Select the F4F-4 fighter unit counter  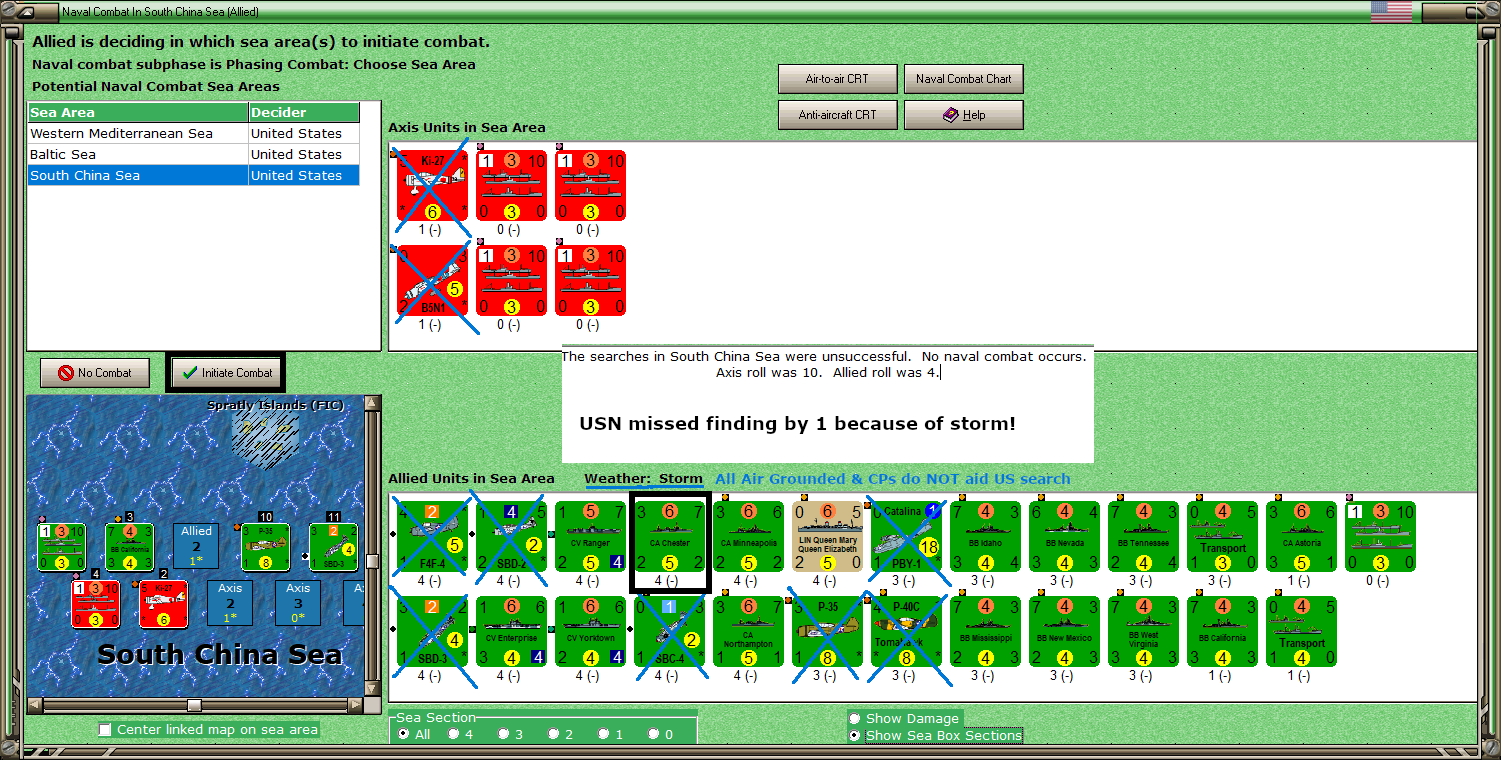pyautogui.click(x=432, y=536)
